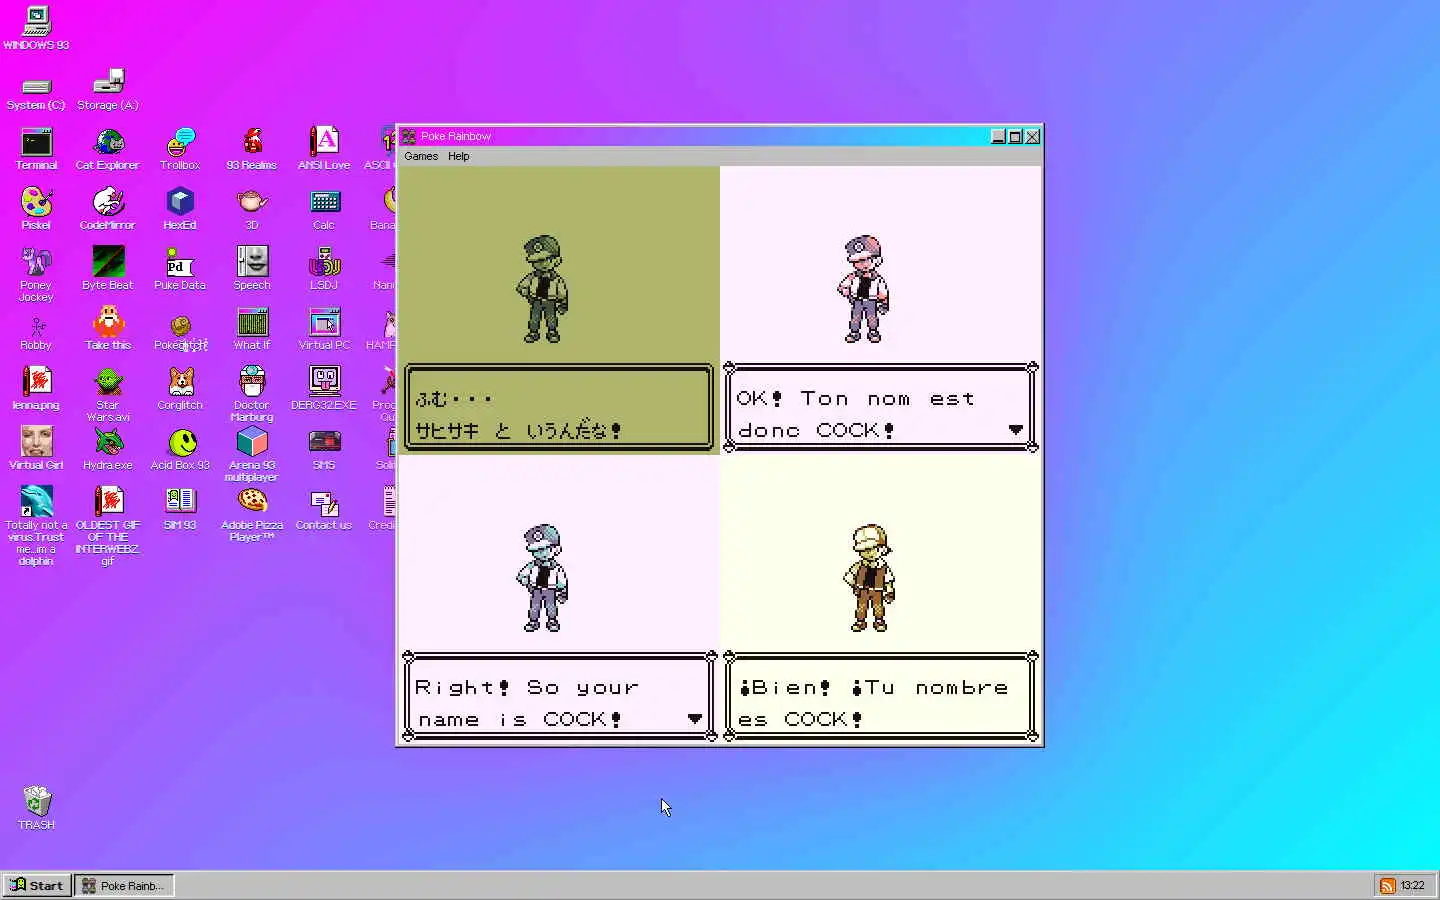
Task: Click the 13:22 taskbar clock
Action: click(x=1412, y=885)
